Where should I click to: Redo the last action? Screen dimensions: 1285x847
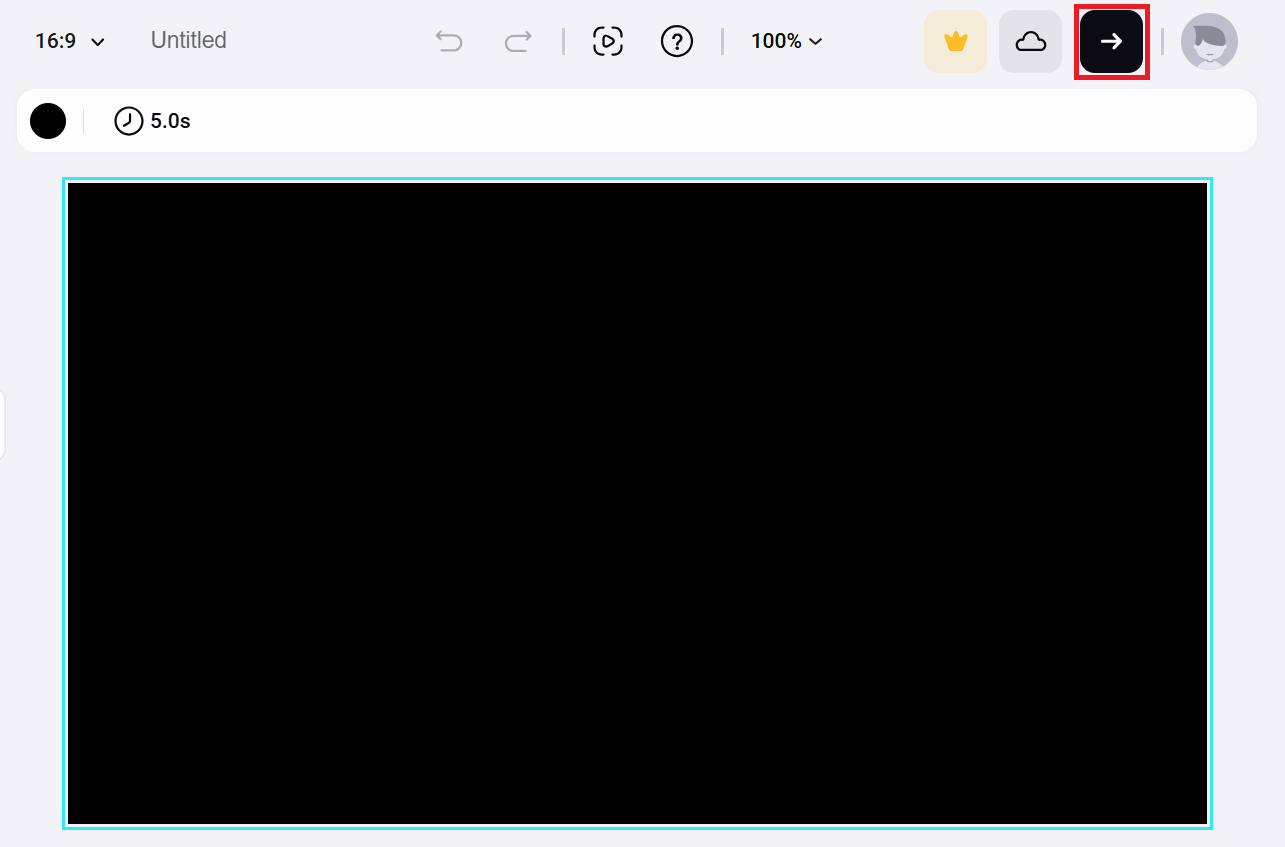point(517,41)
